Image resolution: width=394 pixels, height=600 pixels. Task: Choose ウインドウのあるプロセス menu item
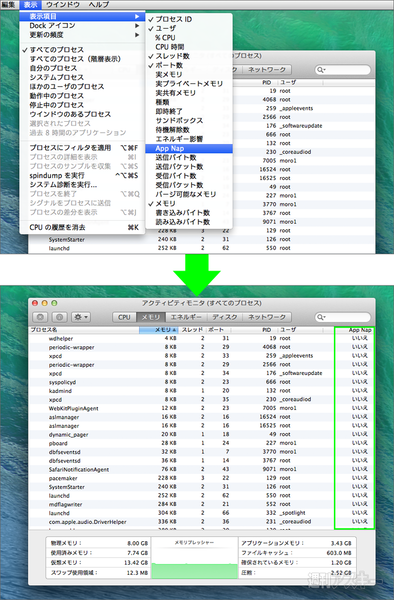tap(82, 114)
